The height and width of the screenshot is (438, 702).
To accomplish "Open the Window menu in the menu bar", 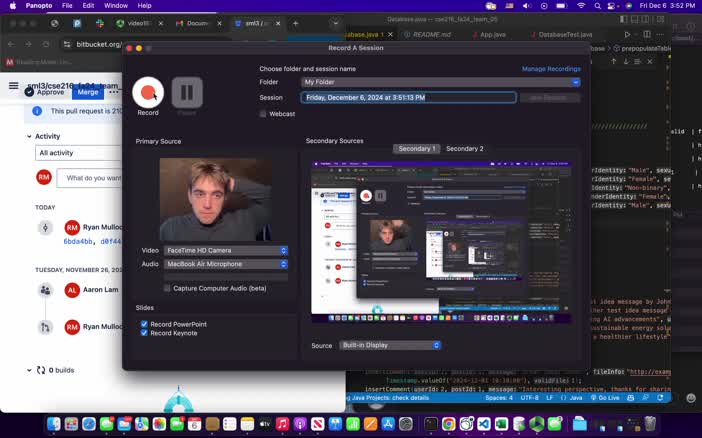I will point(115,5).
